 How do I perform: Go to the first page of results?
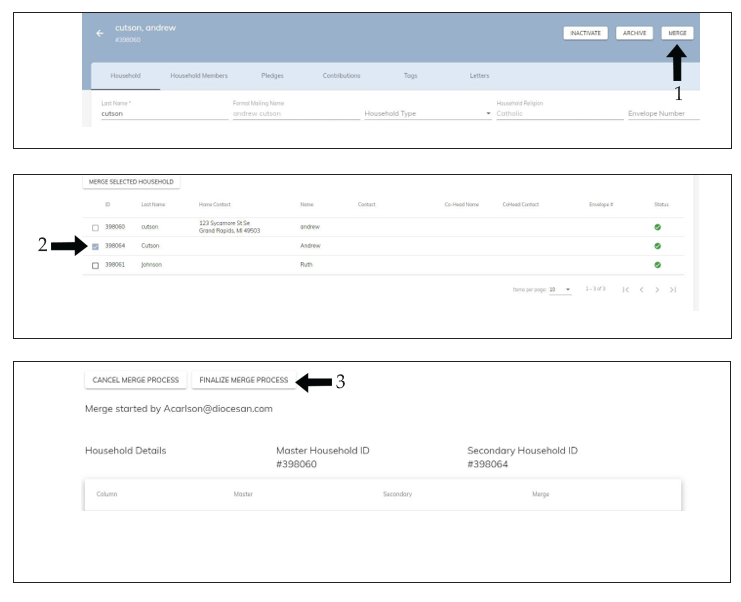pos(626,289)
